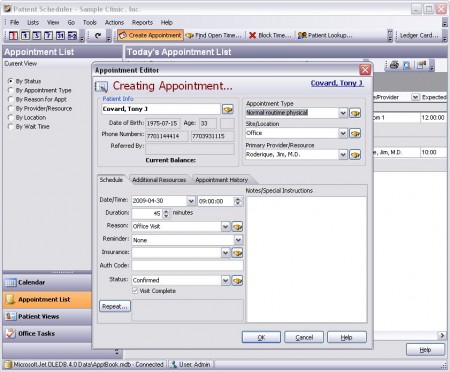450x372 pixels.
Task: Open the Actions menu
Action: pos(114,22)
